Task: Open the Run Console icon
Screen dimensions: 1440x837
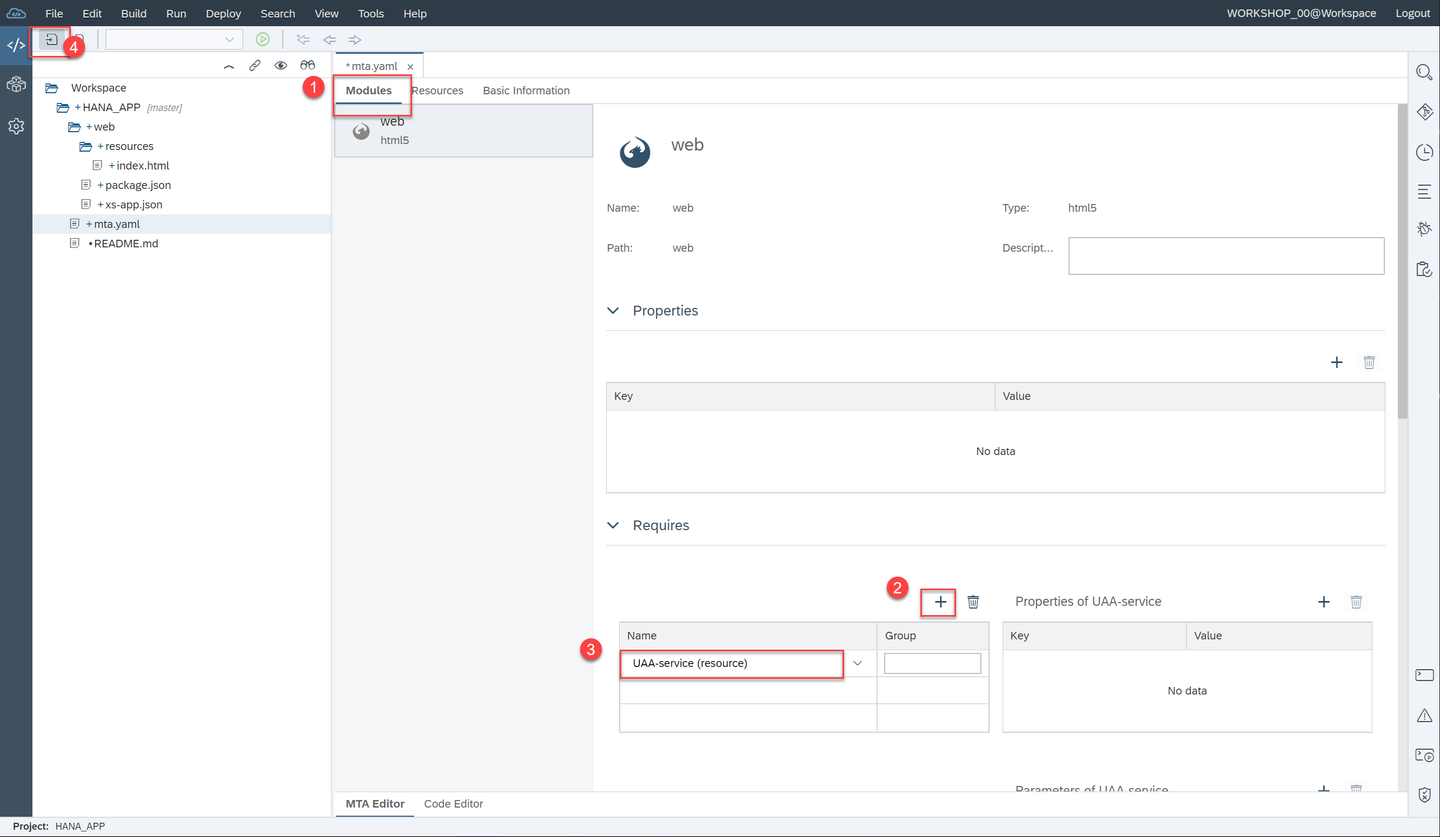Action: pos(1425,755)
